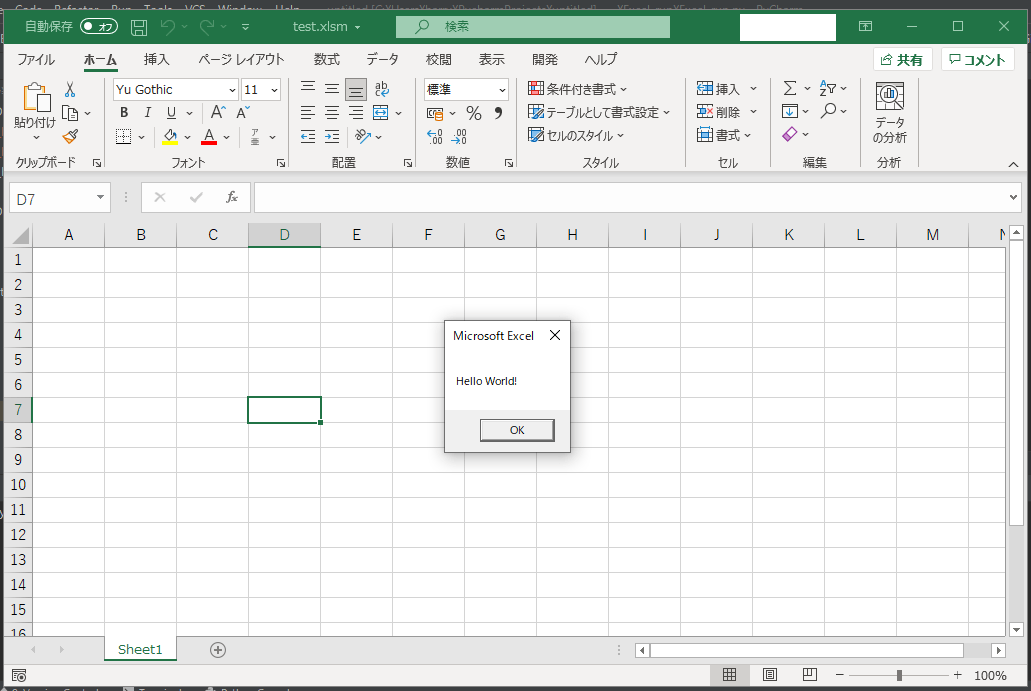The width and height of the screenshot is (1031, 691).
Task: Click the decrease font size icon
Action: click(243, 112)
